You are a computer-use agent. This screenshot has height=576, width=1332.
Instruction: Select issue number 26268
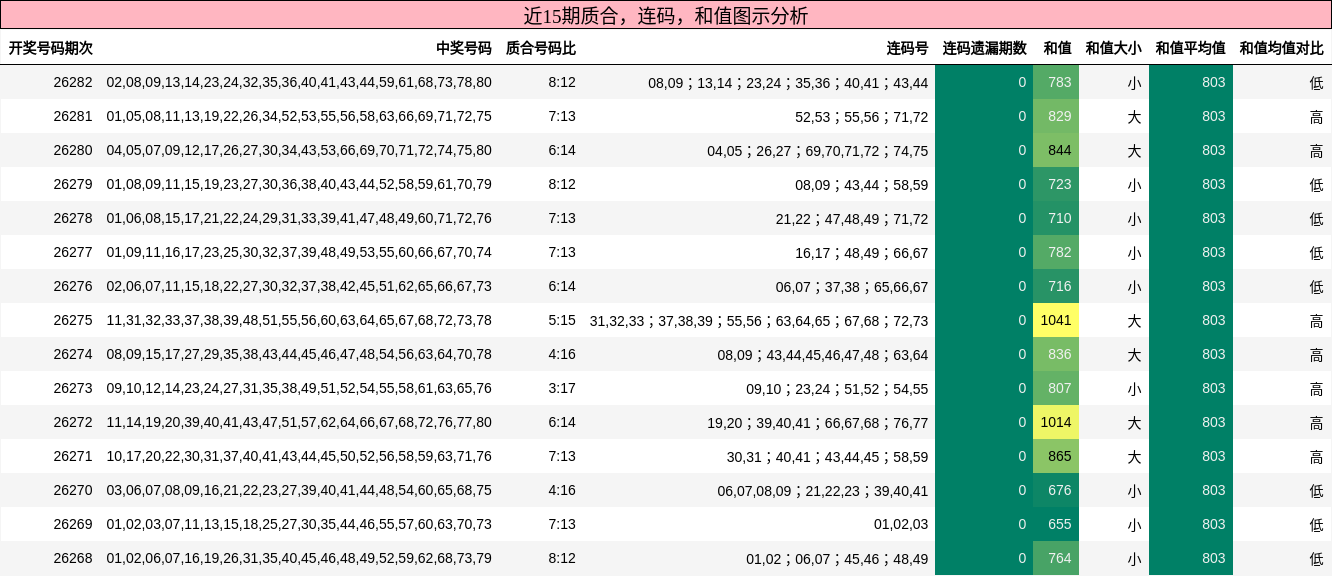click(73, 558)
